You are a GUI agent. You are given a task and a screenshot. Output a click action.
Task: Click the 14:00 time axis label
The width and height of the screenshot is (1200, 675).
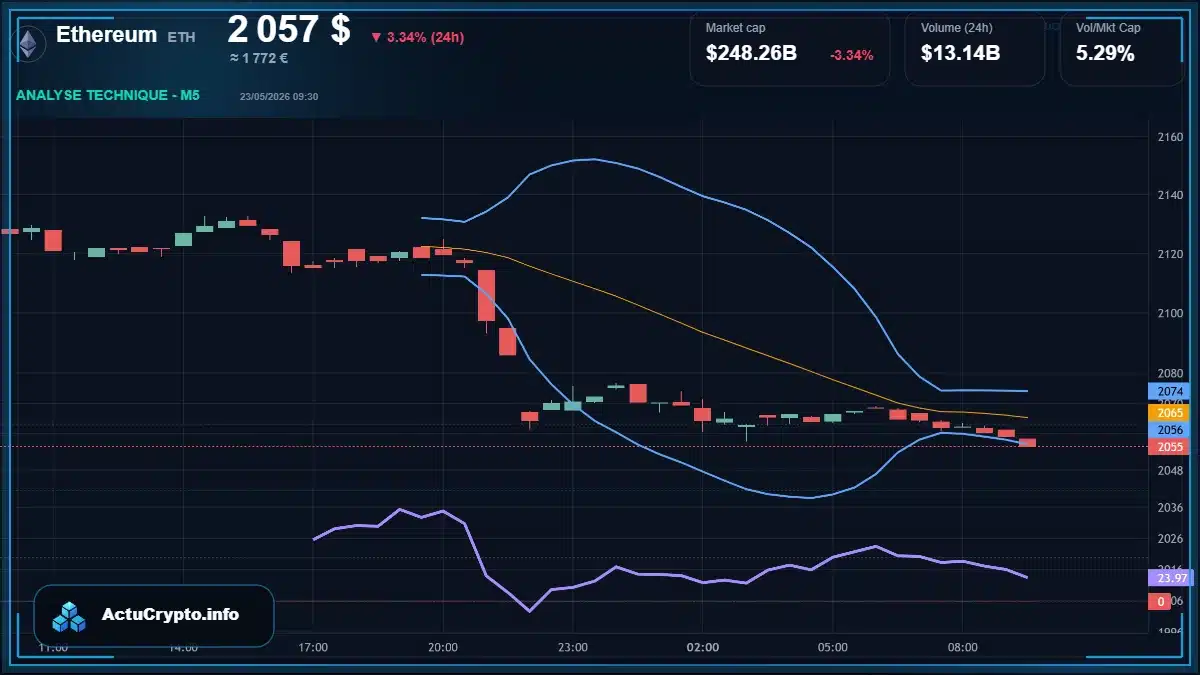[183, 648]
